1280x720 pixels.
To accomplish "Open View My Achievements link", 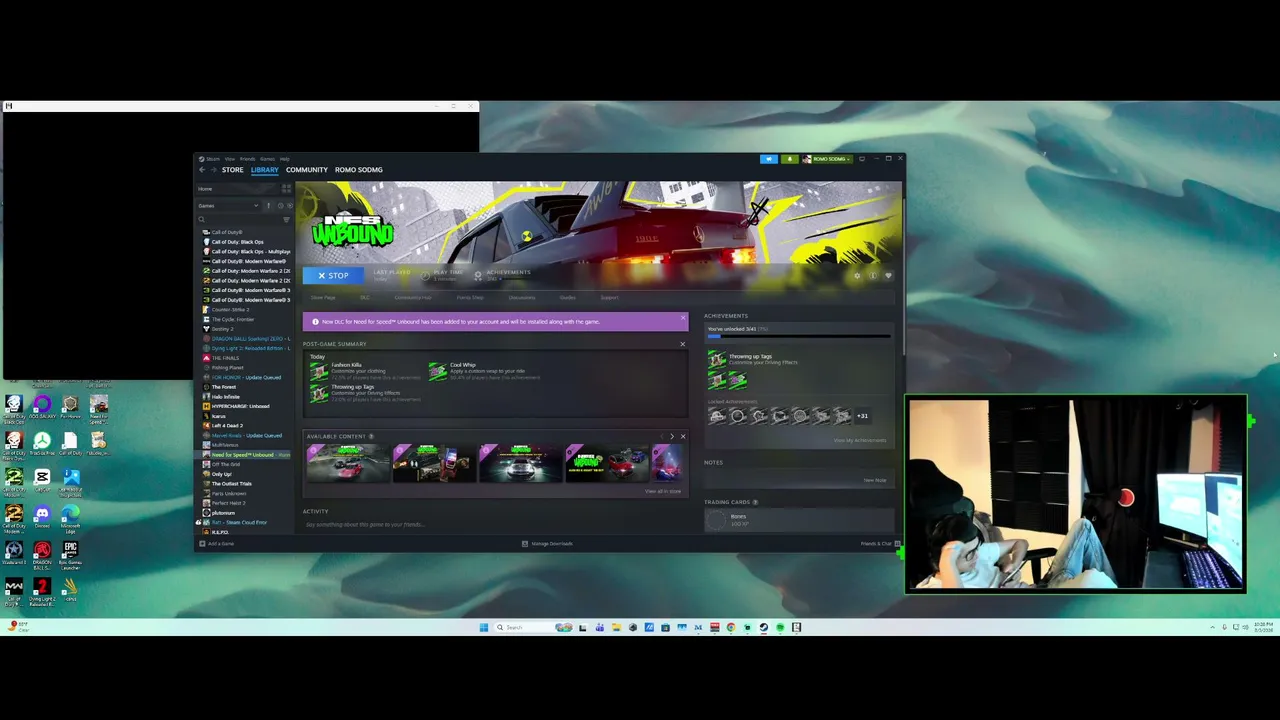I will (x=860, y=441).
